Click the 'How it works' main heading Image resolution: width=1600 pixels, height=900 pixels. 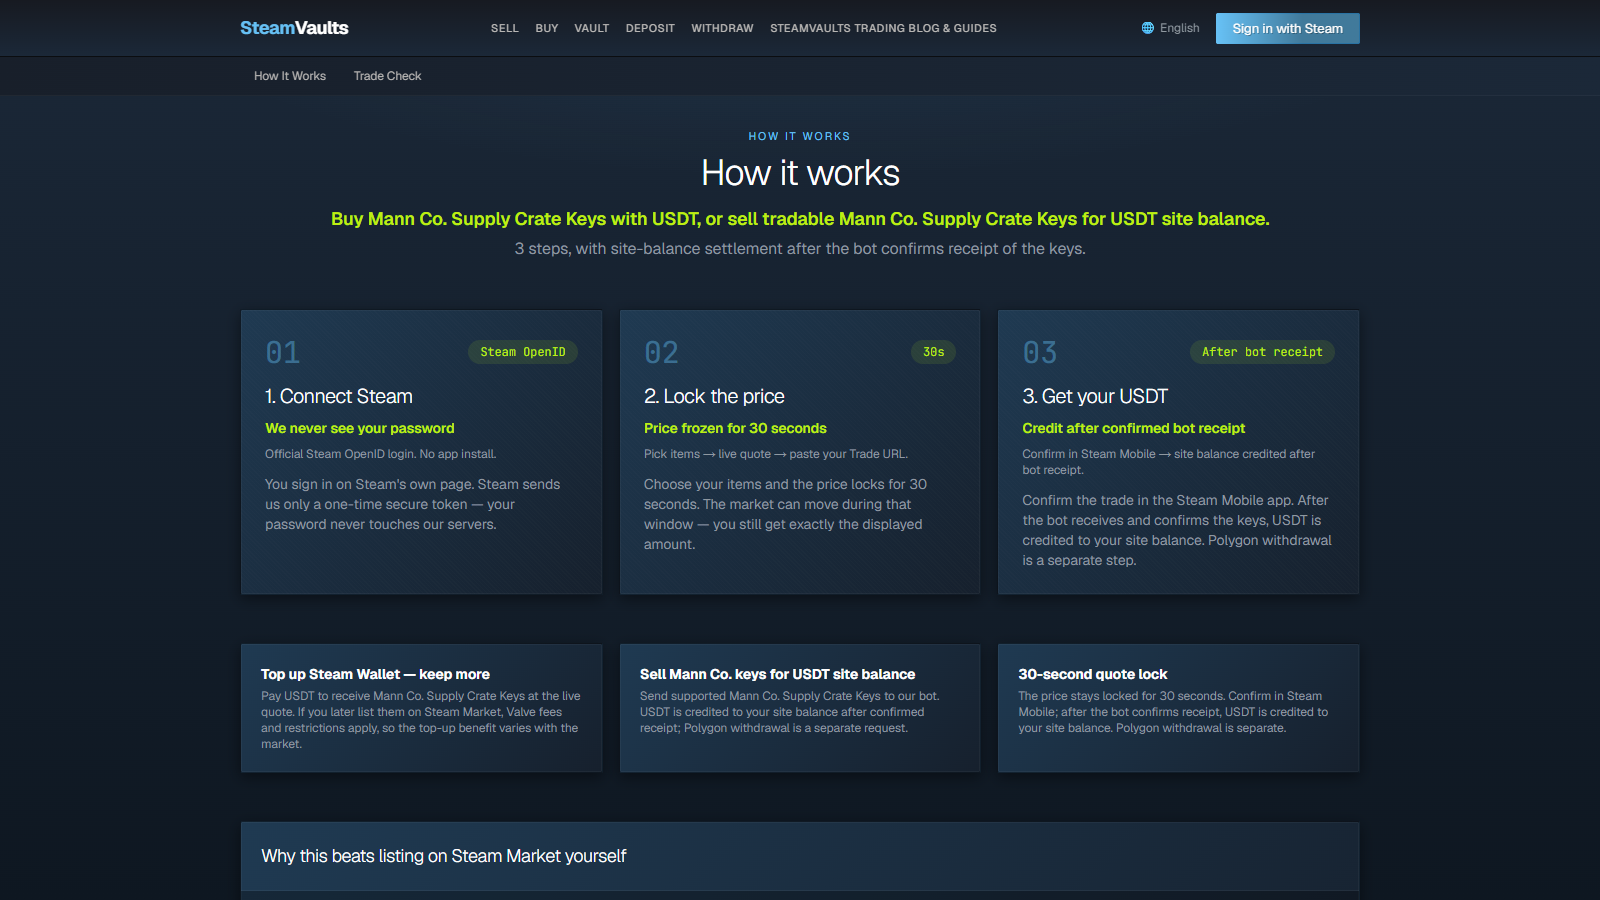pos(800,173)
